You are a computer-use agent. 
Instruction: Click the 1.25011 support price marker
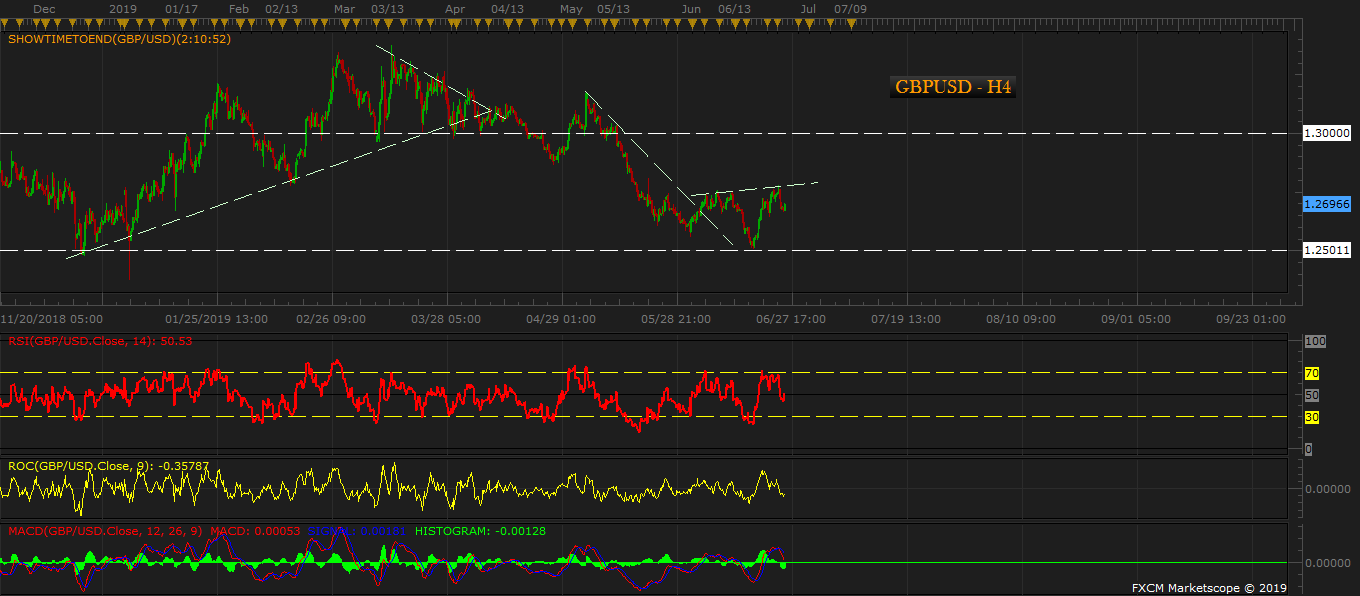pyautogui.click(x=1327, y=250)
